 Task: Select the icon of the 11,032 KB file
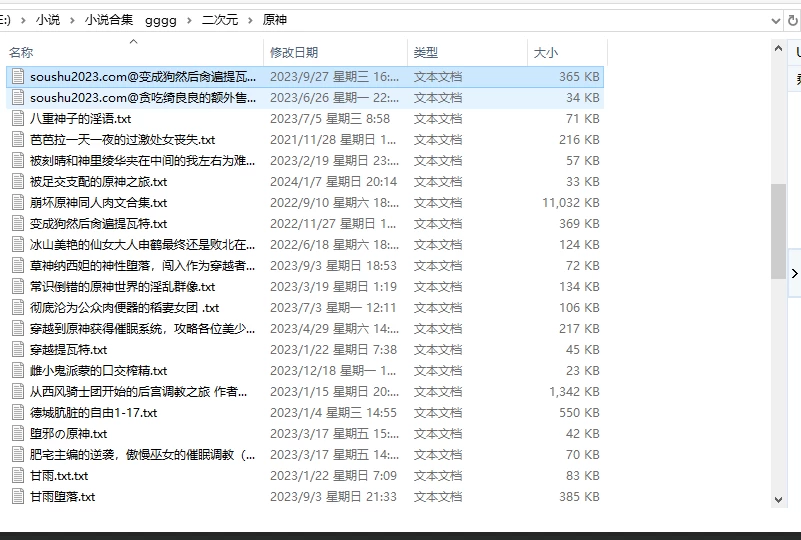point(18,202)
